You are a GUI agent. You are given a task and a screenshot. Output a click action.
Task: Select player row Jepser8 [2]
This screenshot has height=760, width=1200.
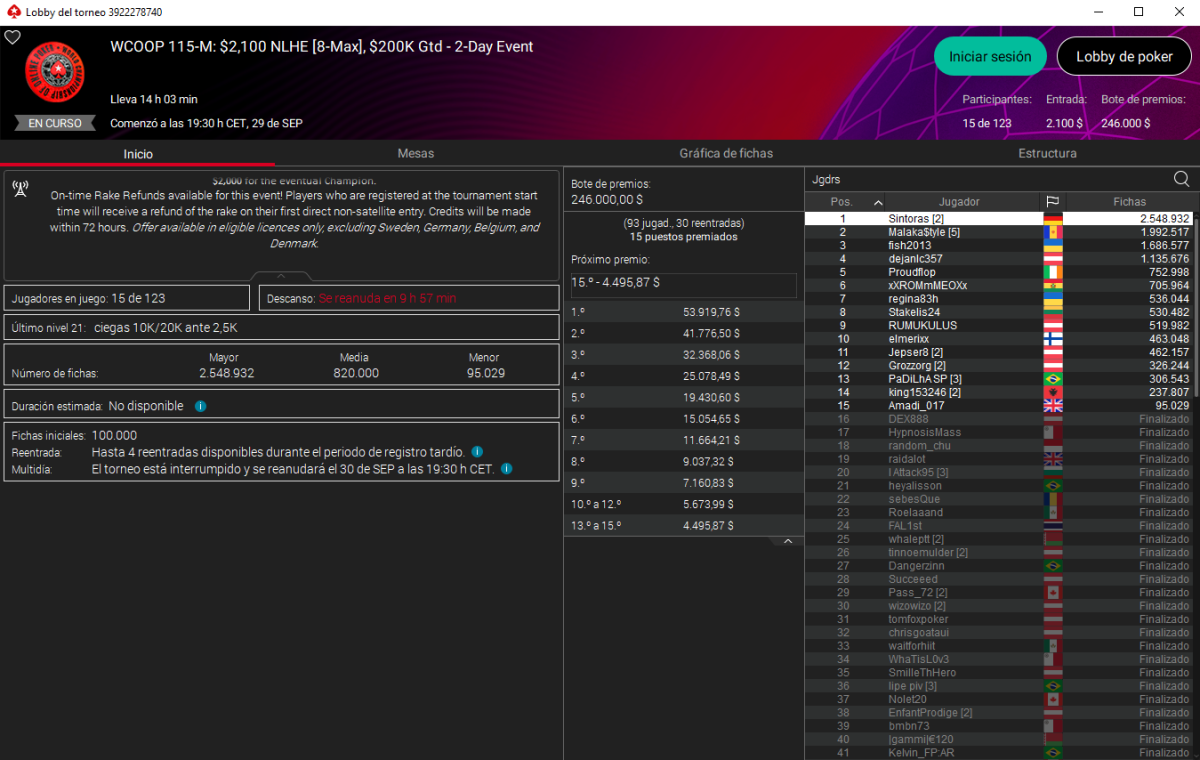coord(999,352)
